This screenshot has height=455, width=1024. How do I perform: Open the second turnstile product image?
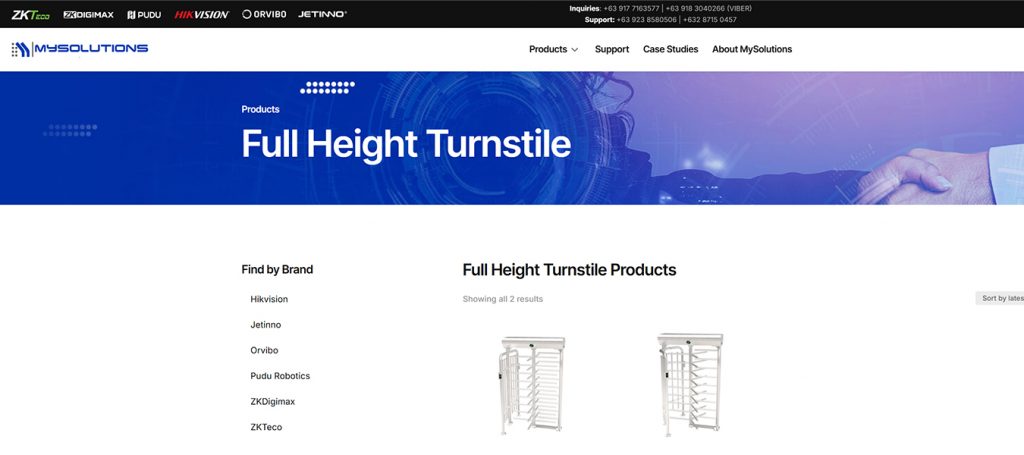690,385
